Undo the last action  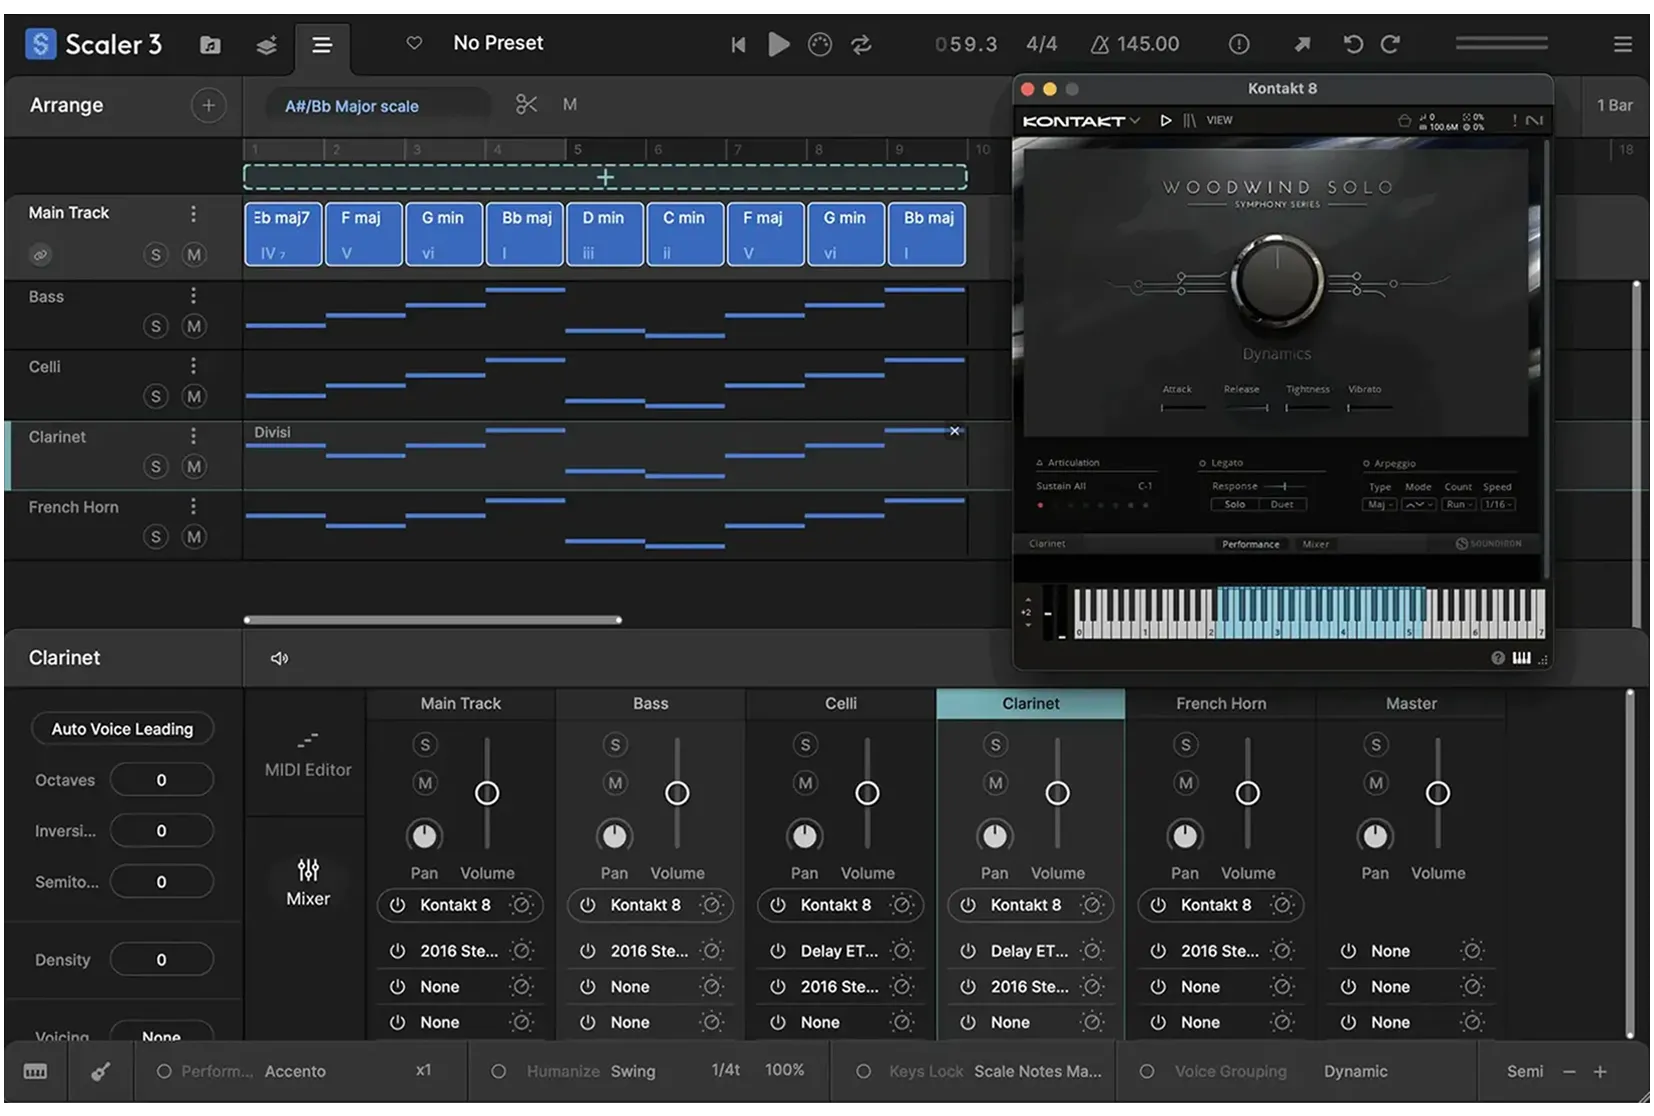click(1353, 44)
